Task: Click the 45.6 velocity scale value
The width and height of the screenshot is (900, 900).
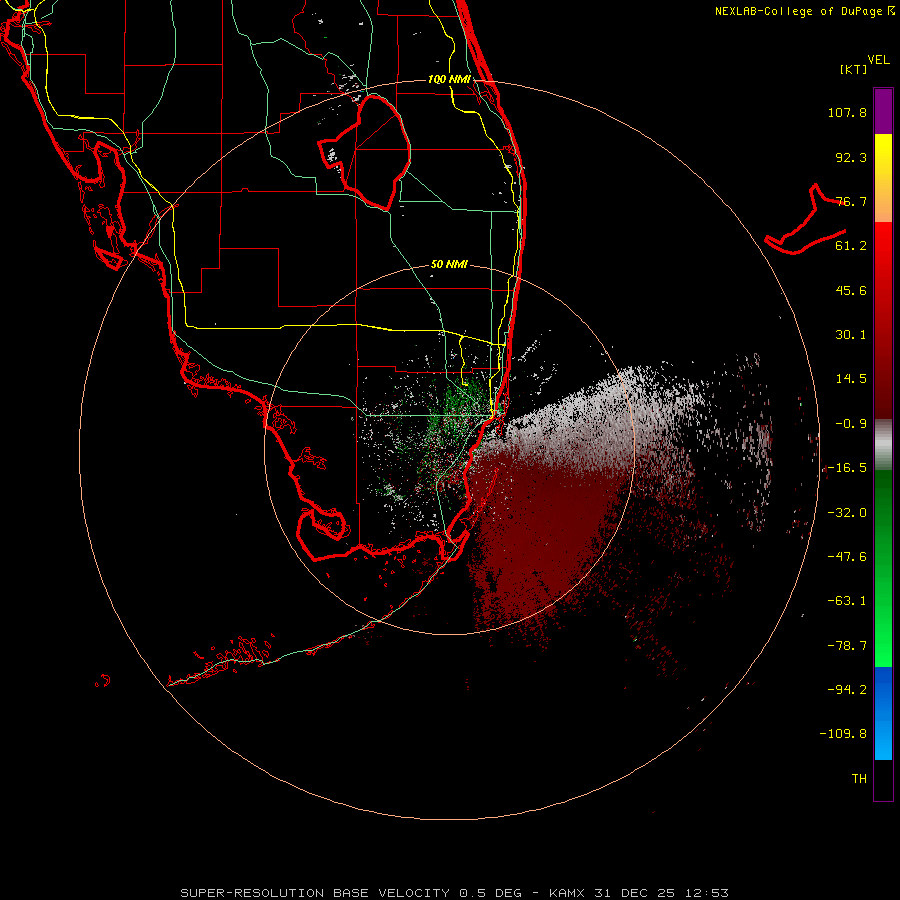Action: coord(851,290)
